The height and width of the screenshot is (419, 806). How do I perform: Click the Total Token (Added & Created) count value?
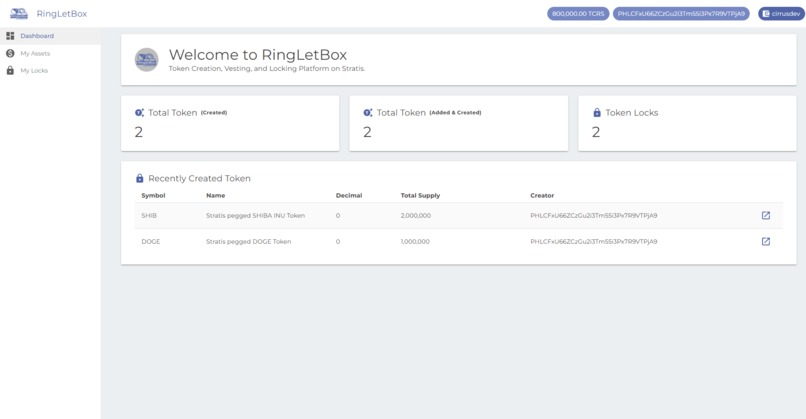click(367, 132)
